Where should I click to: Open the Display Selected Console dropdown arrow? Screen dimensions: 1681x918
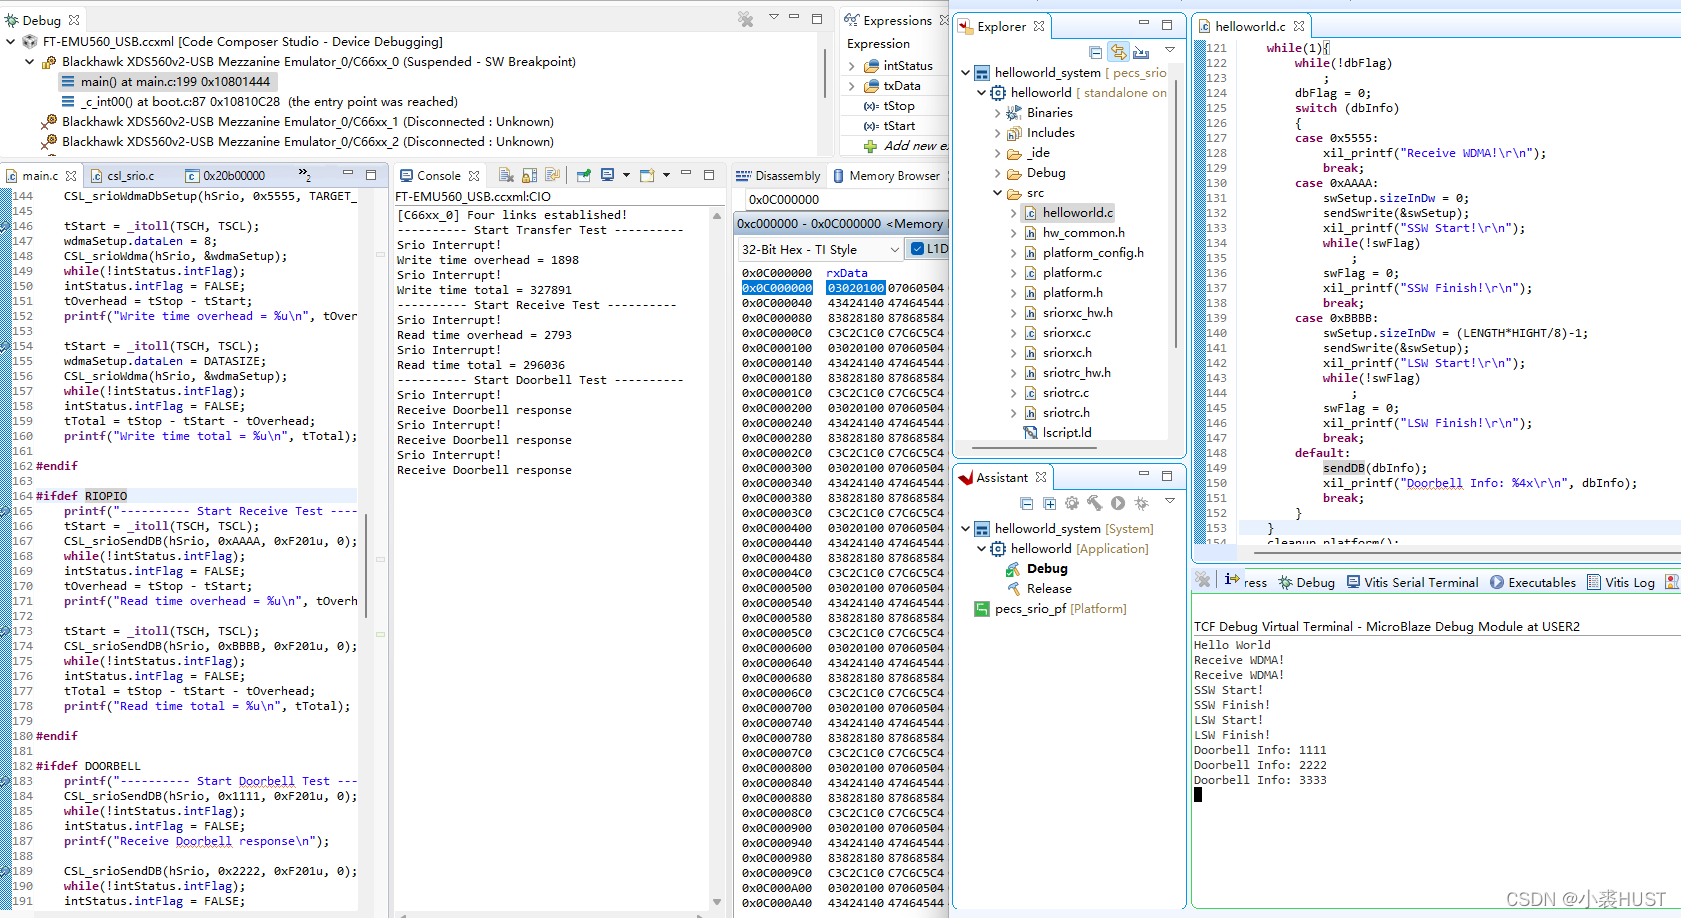(x=626, y=175)
